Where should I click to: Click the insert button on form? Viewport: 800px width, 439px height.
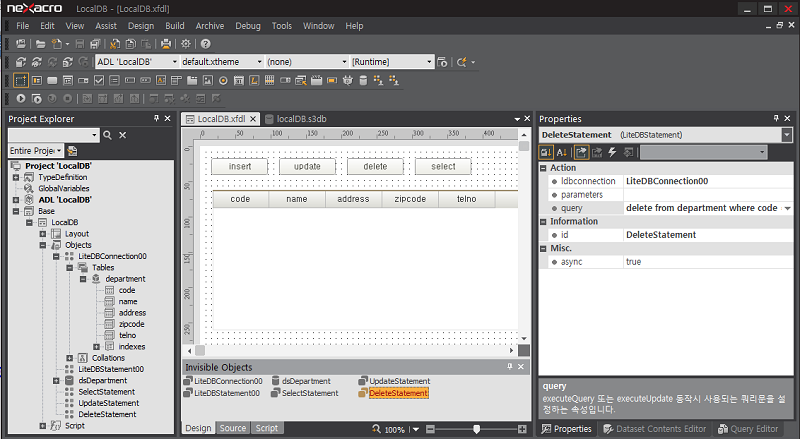pyautogui.click(x=240, y=166)
